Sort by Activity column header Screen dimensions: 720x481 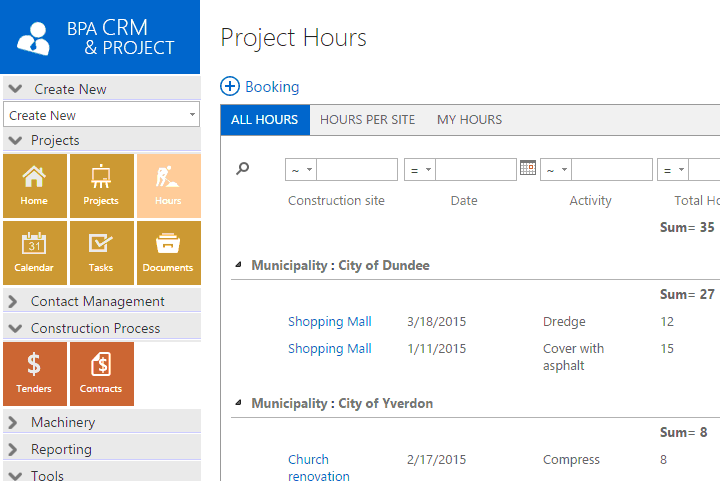[590, 201]
